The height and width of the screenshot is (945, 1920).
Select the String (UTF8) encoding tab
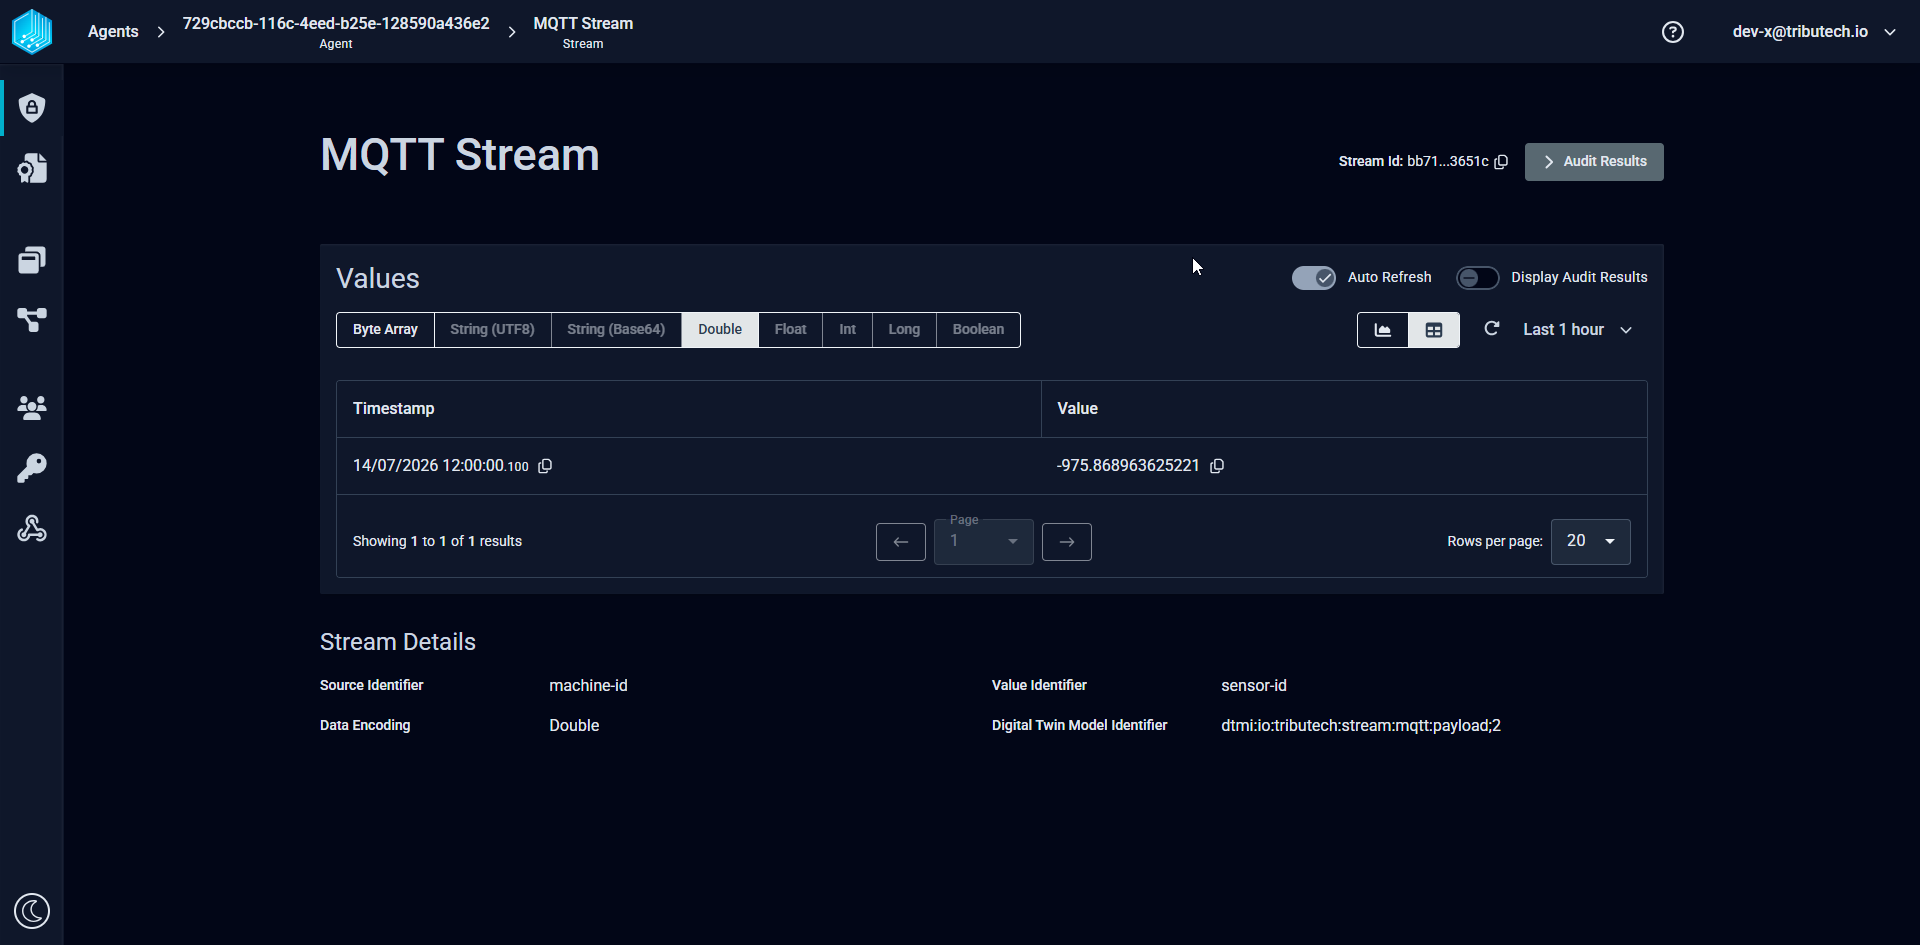coord(492,330)
